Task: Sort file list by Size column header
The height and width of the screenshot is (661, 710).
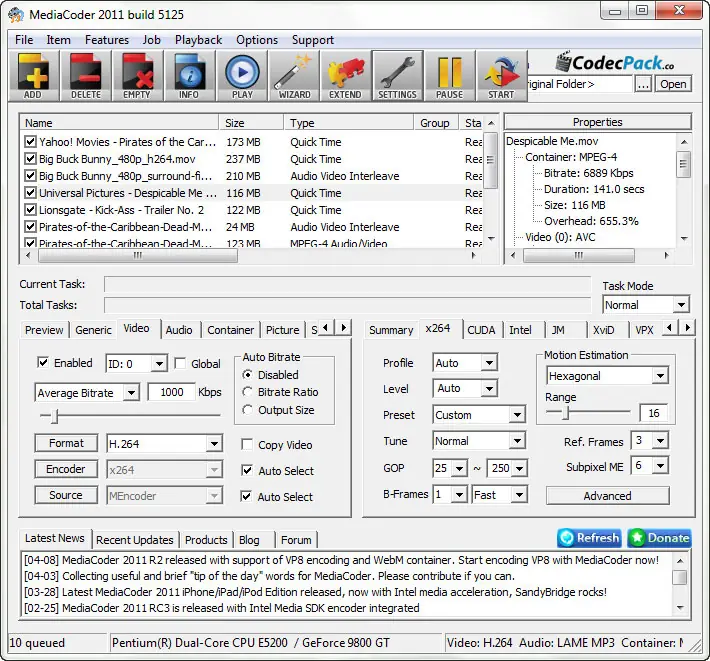Action: click(251, 123)
